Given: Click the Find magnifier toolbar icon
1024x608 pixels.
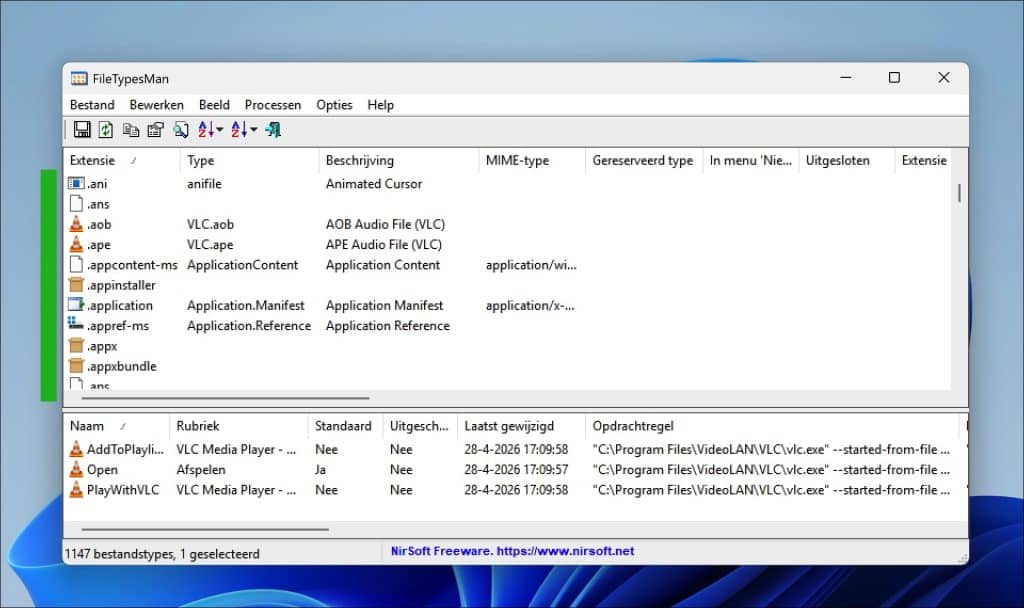Looking at the screenshot, I should pyautogui.click(x=181, y=129).
